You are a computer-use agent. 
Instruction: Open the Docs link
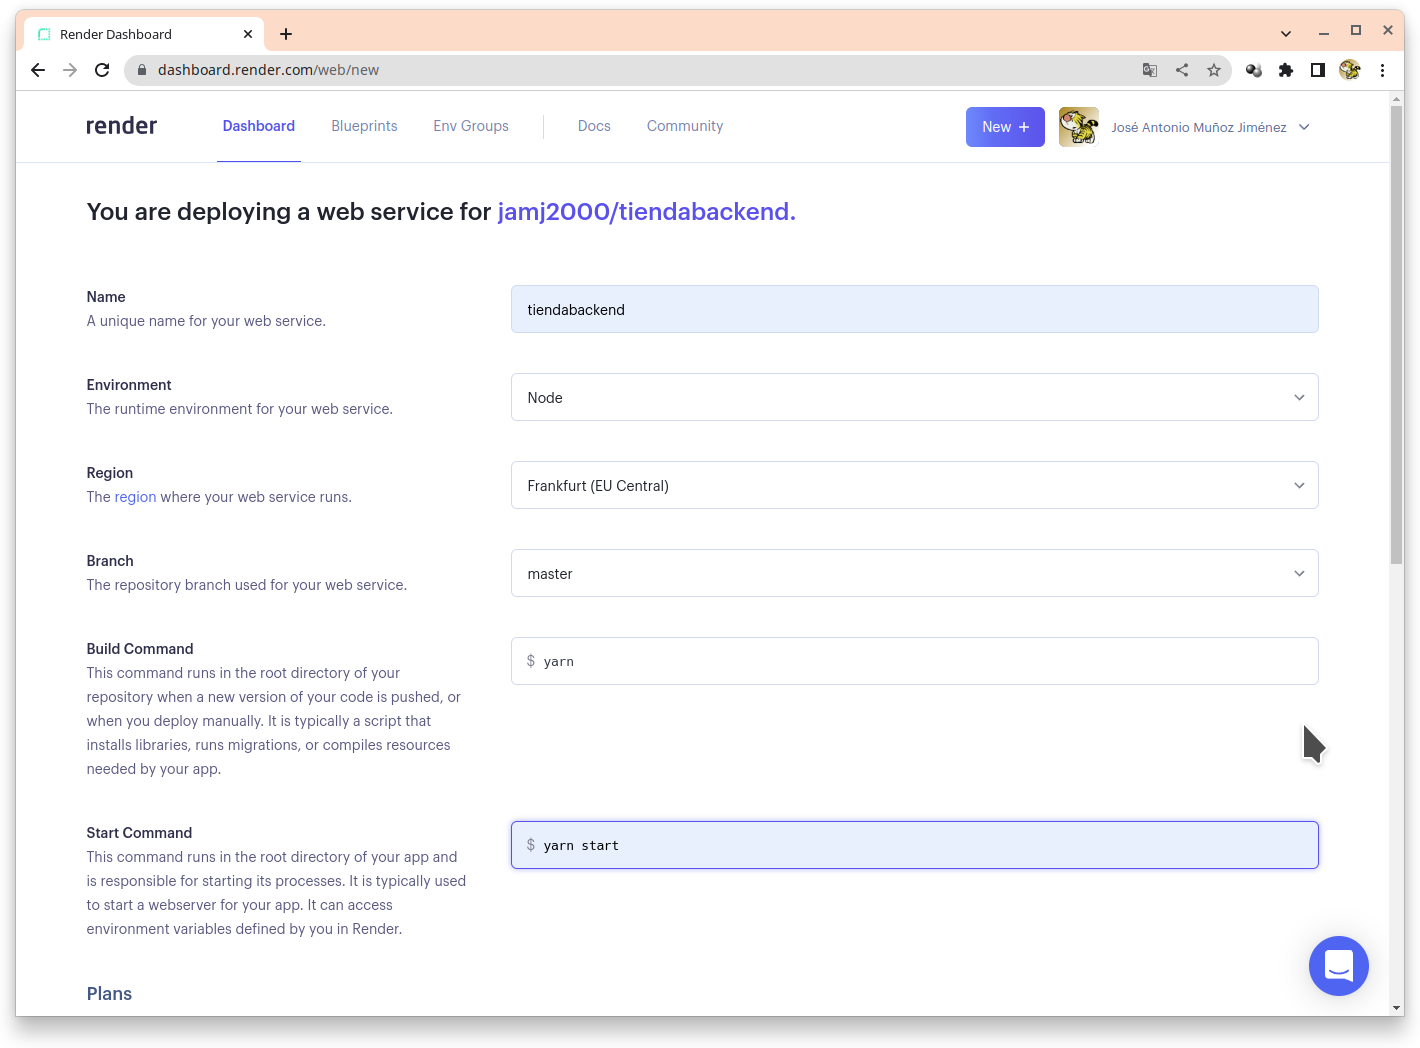click(x=594, y=126)
